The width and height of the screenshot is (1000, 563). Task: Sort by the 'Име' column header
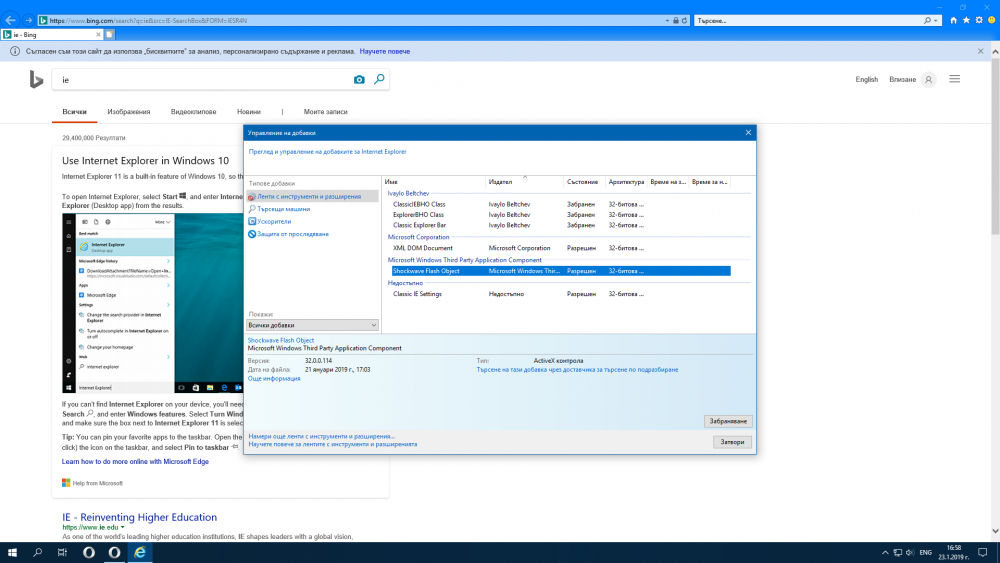pos(434,182)
